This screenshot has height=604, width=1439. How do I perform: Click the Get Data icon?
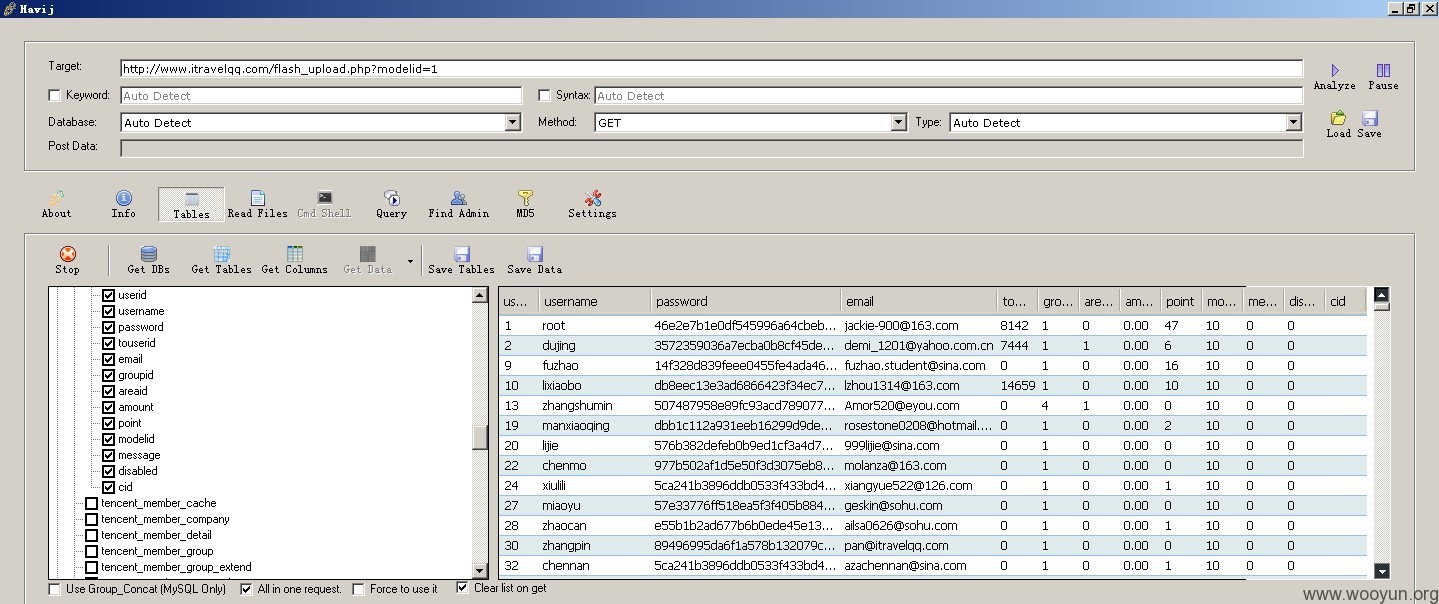368,254
